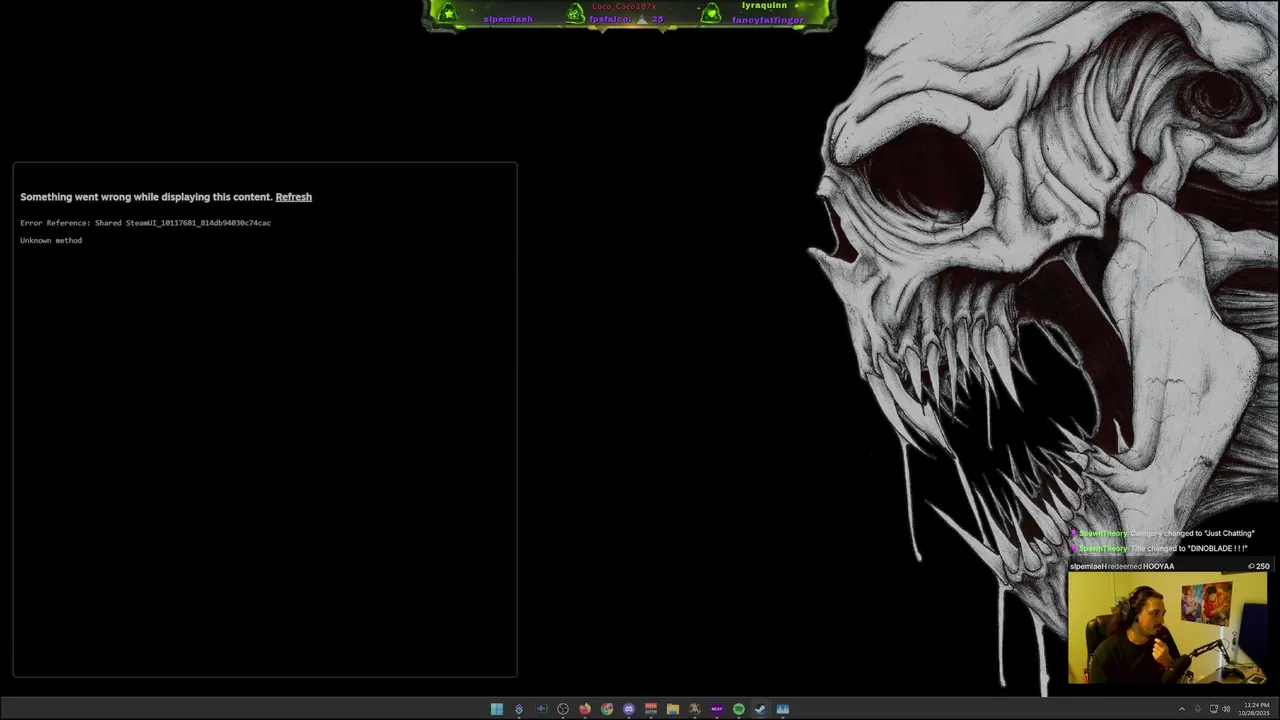Open File Explorer from the taskbar
1280x720 pixels.
tap(673, 709)
